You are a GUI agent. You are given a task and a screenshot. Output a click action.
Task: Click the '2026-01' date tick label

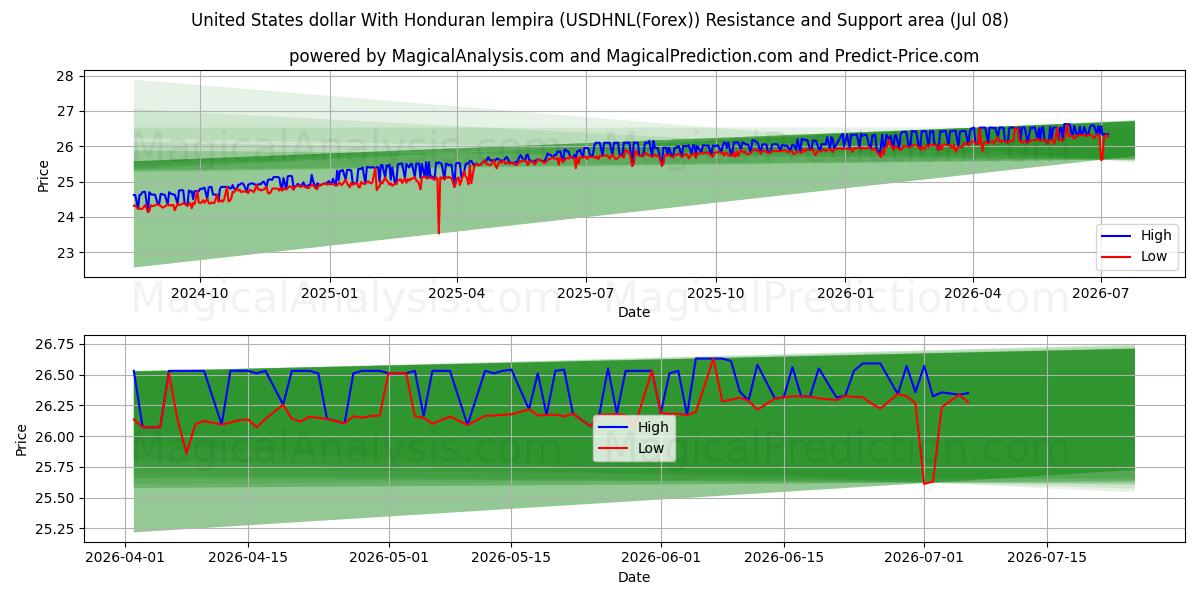pos(845,293)
